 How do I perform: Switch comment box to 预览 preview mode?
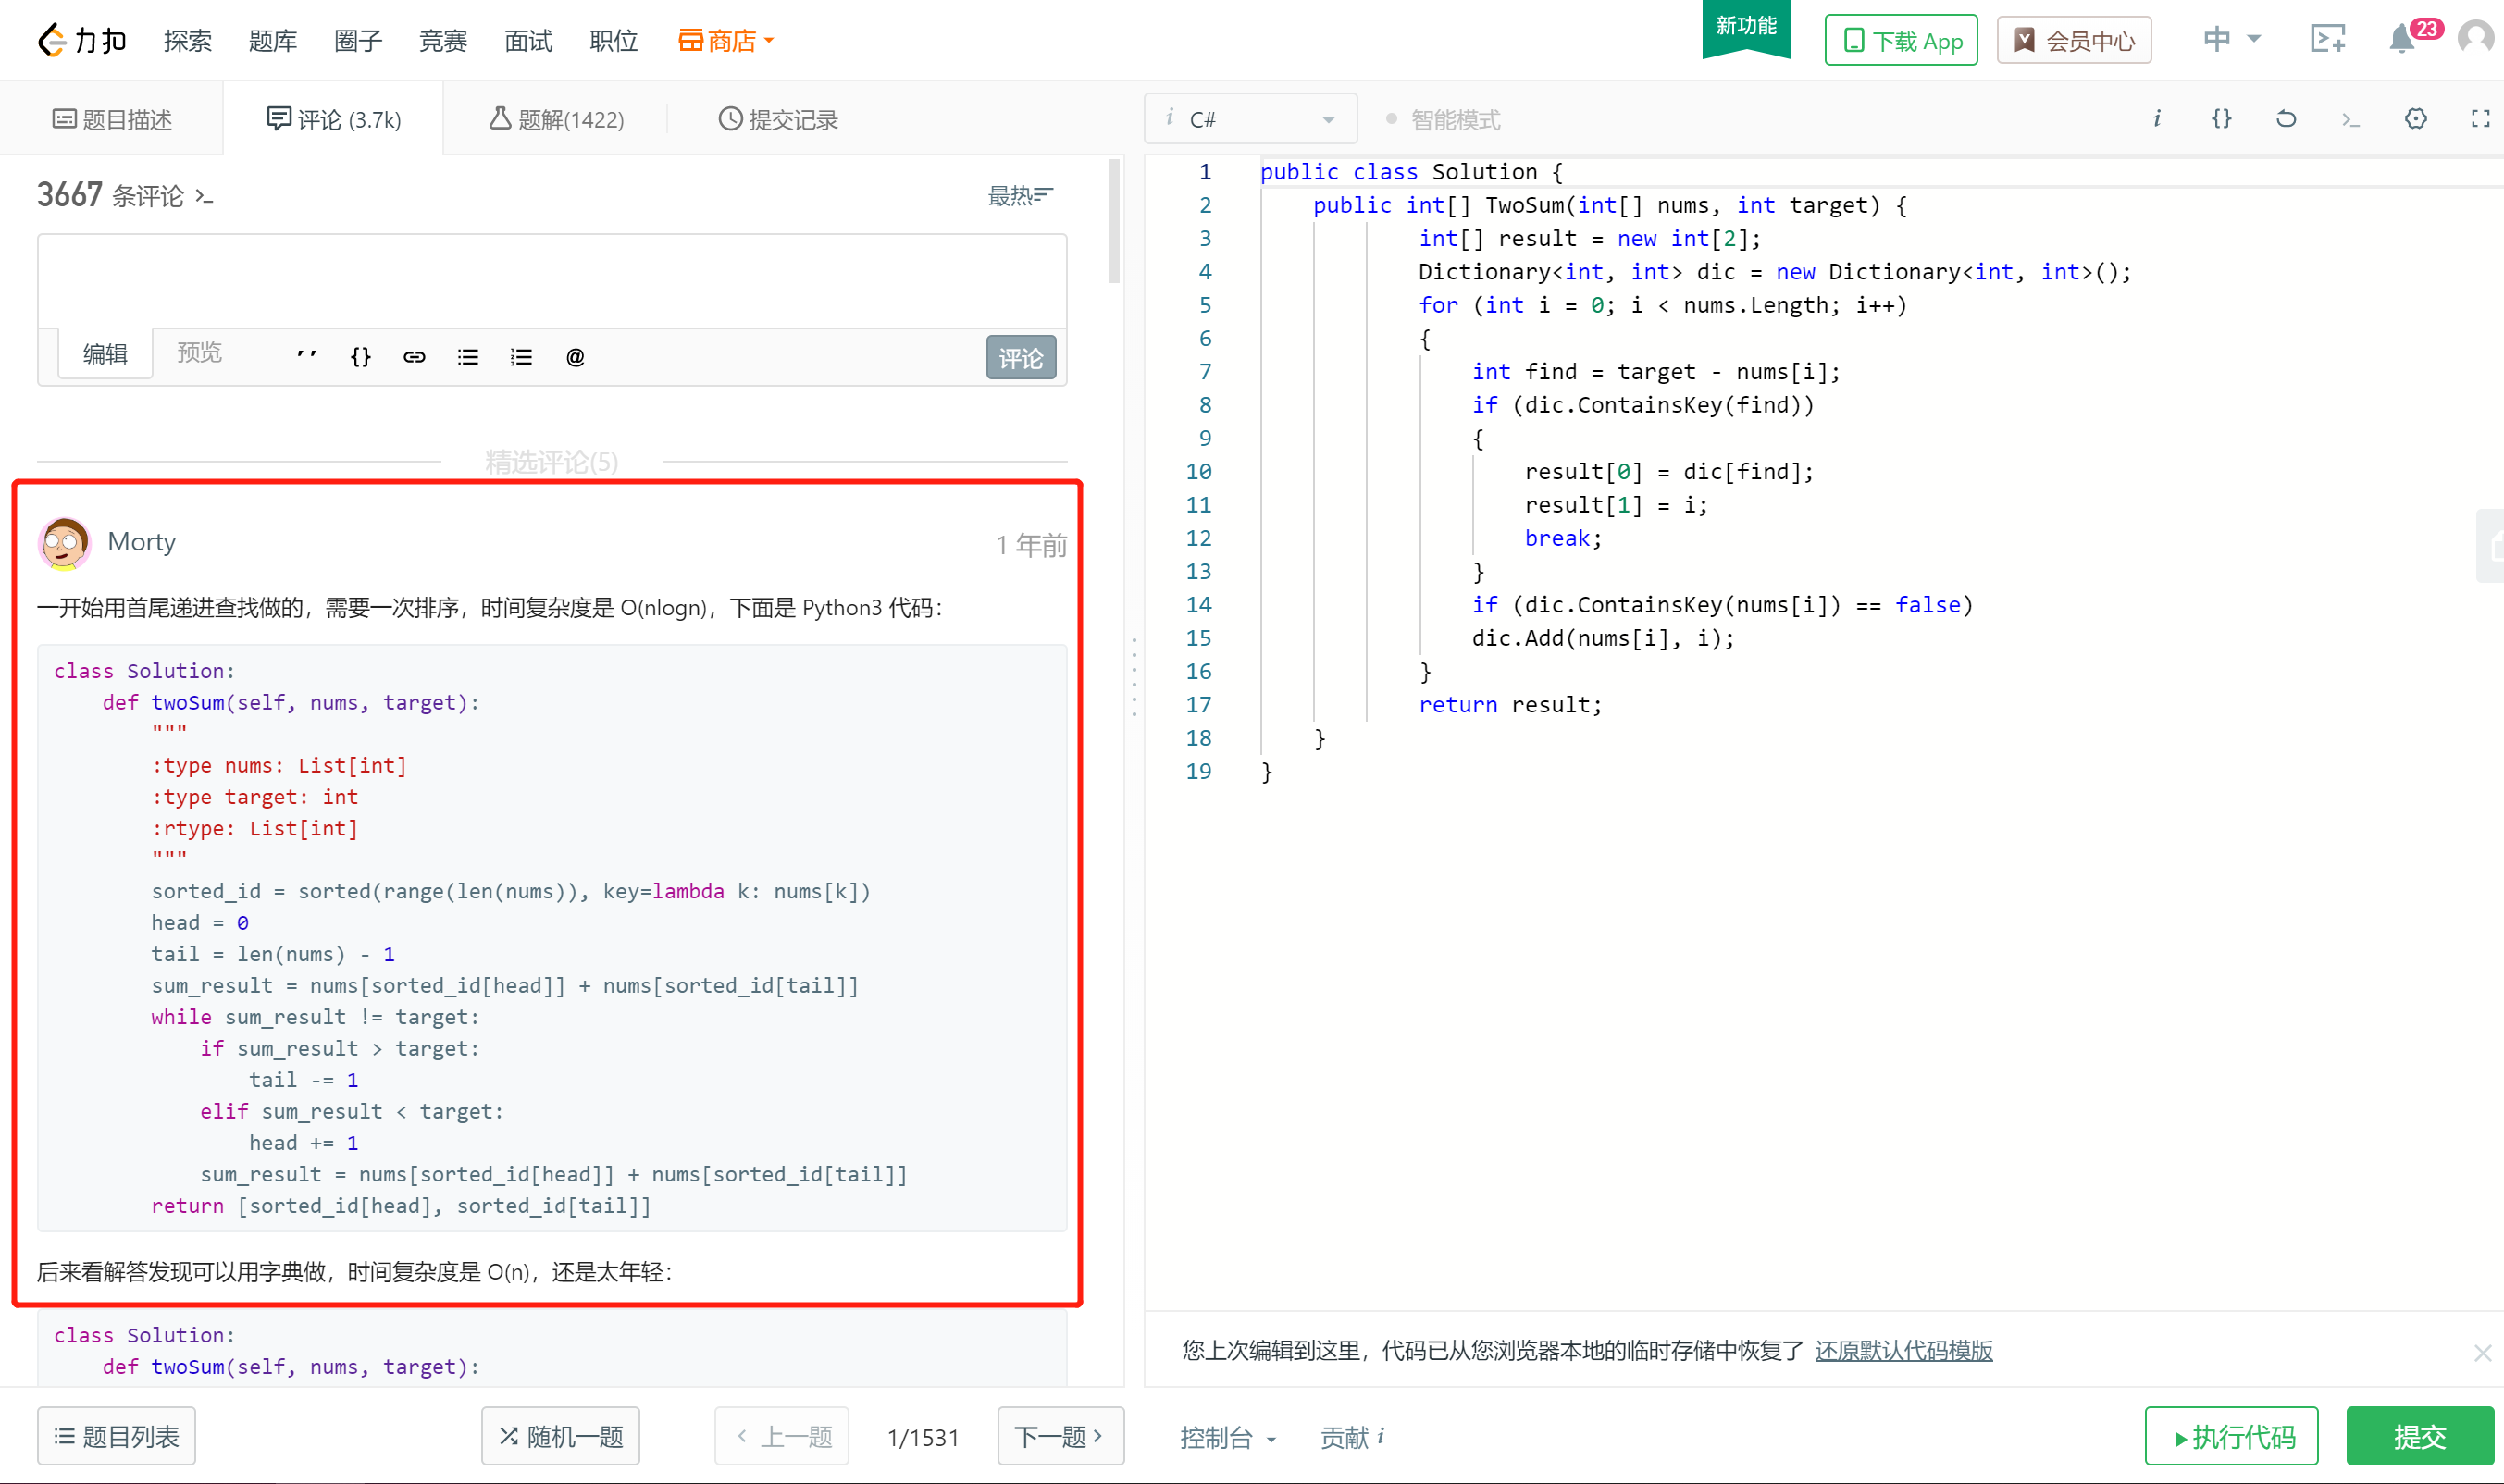(199, 353)
